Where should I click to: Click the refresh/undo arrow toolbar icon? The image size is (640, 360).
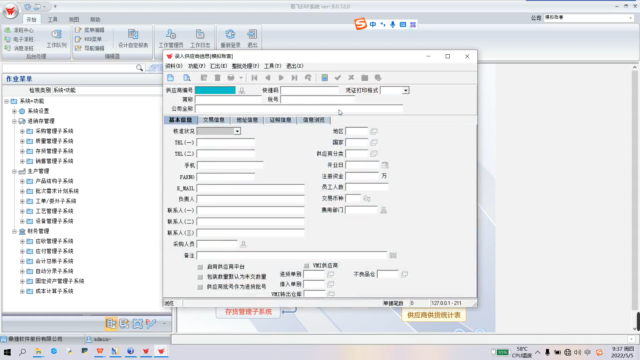click(308, 78)
